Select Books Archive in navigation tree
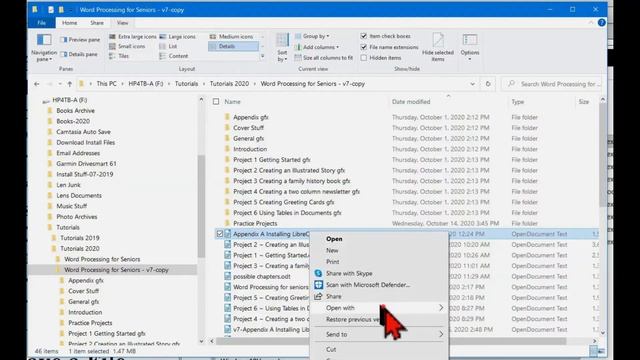Screen dimensions: 640x360 75,111
